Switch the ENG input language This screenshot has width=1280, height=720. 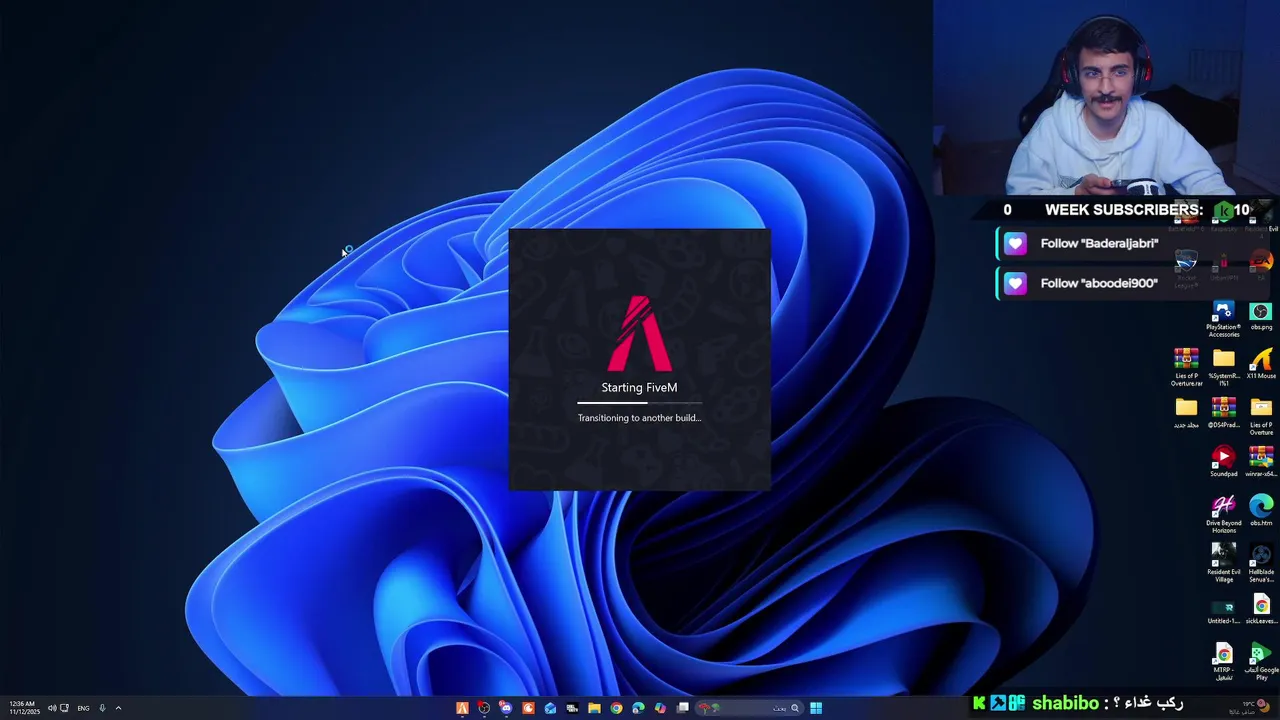(x=83, y=708)
